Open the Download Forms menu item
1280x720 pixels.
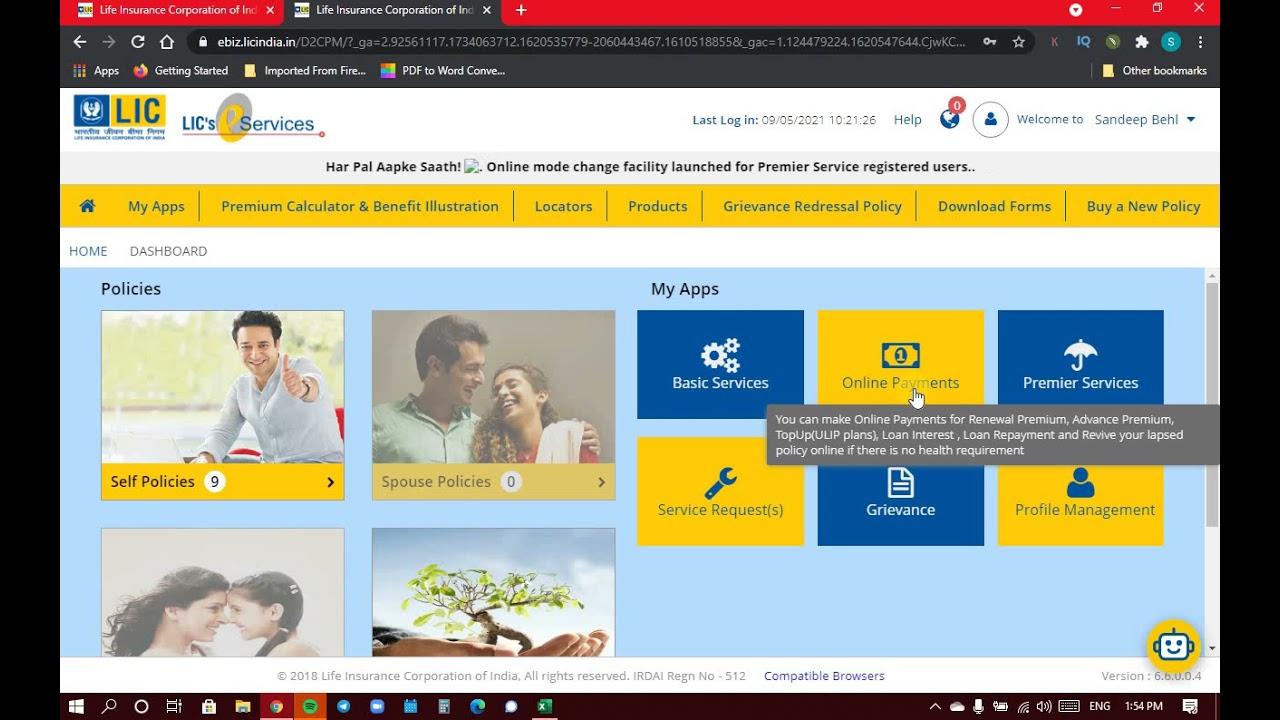tap(994, 206)
